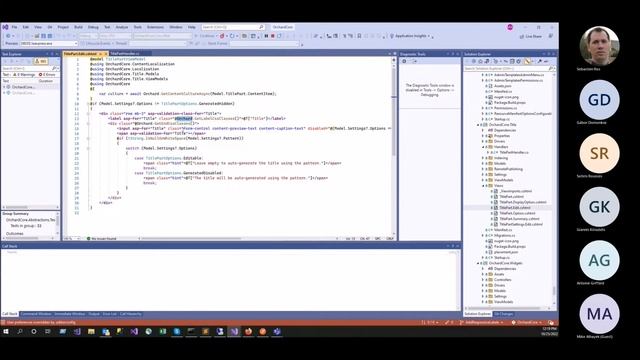The width and height of the screenshot is (640, 360).
Task: Open Firefox from the taskbar
Action: tap(248, 331)
